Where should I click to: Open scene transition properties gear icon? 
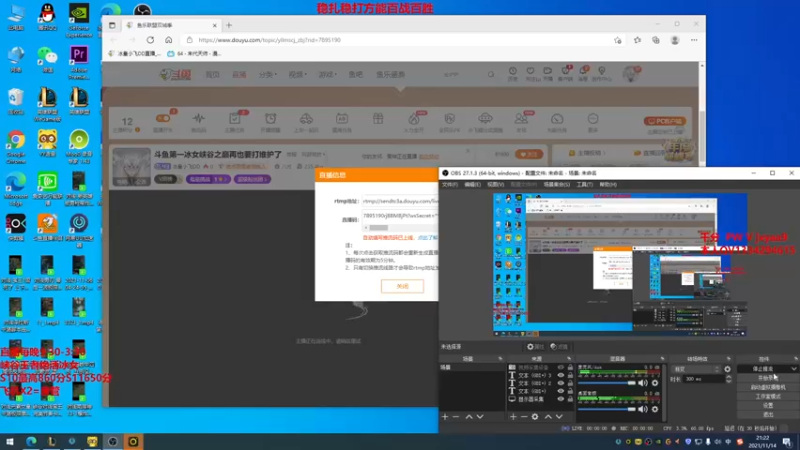728,369
